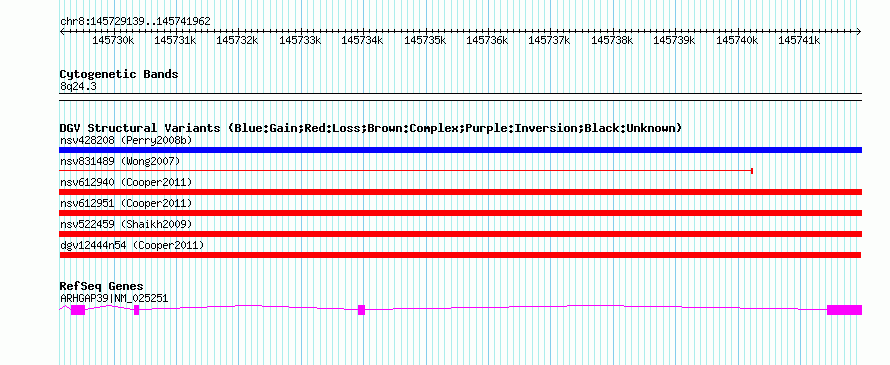Open the nsv428208 (Perry2008b) label
890x365 pixels.
click(125, 140)
